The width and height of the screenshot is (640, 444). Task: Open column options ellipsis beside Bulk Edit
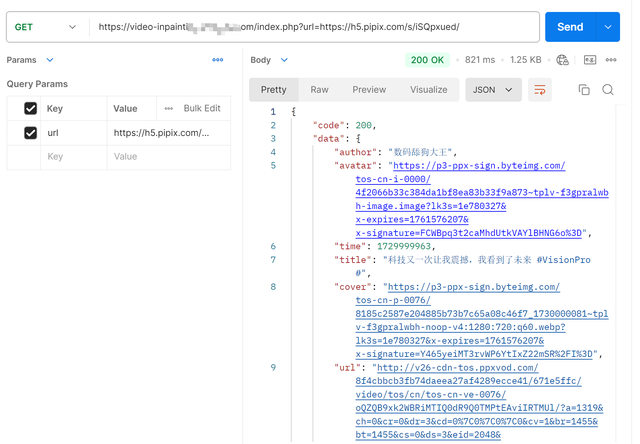click(168, 108)
